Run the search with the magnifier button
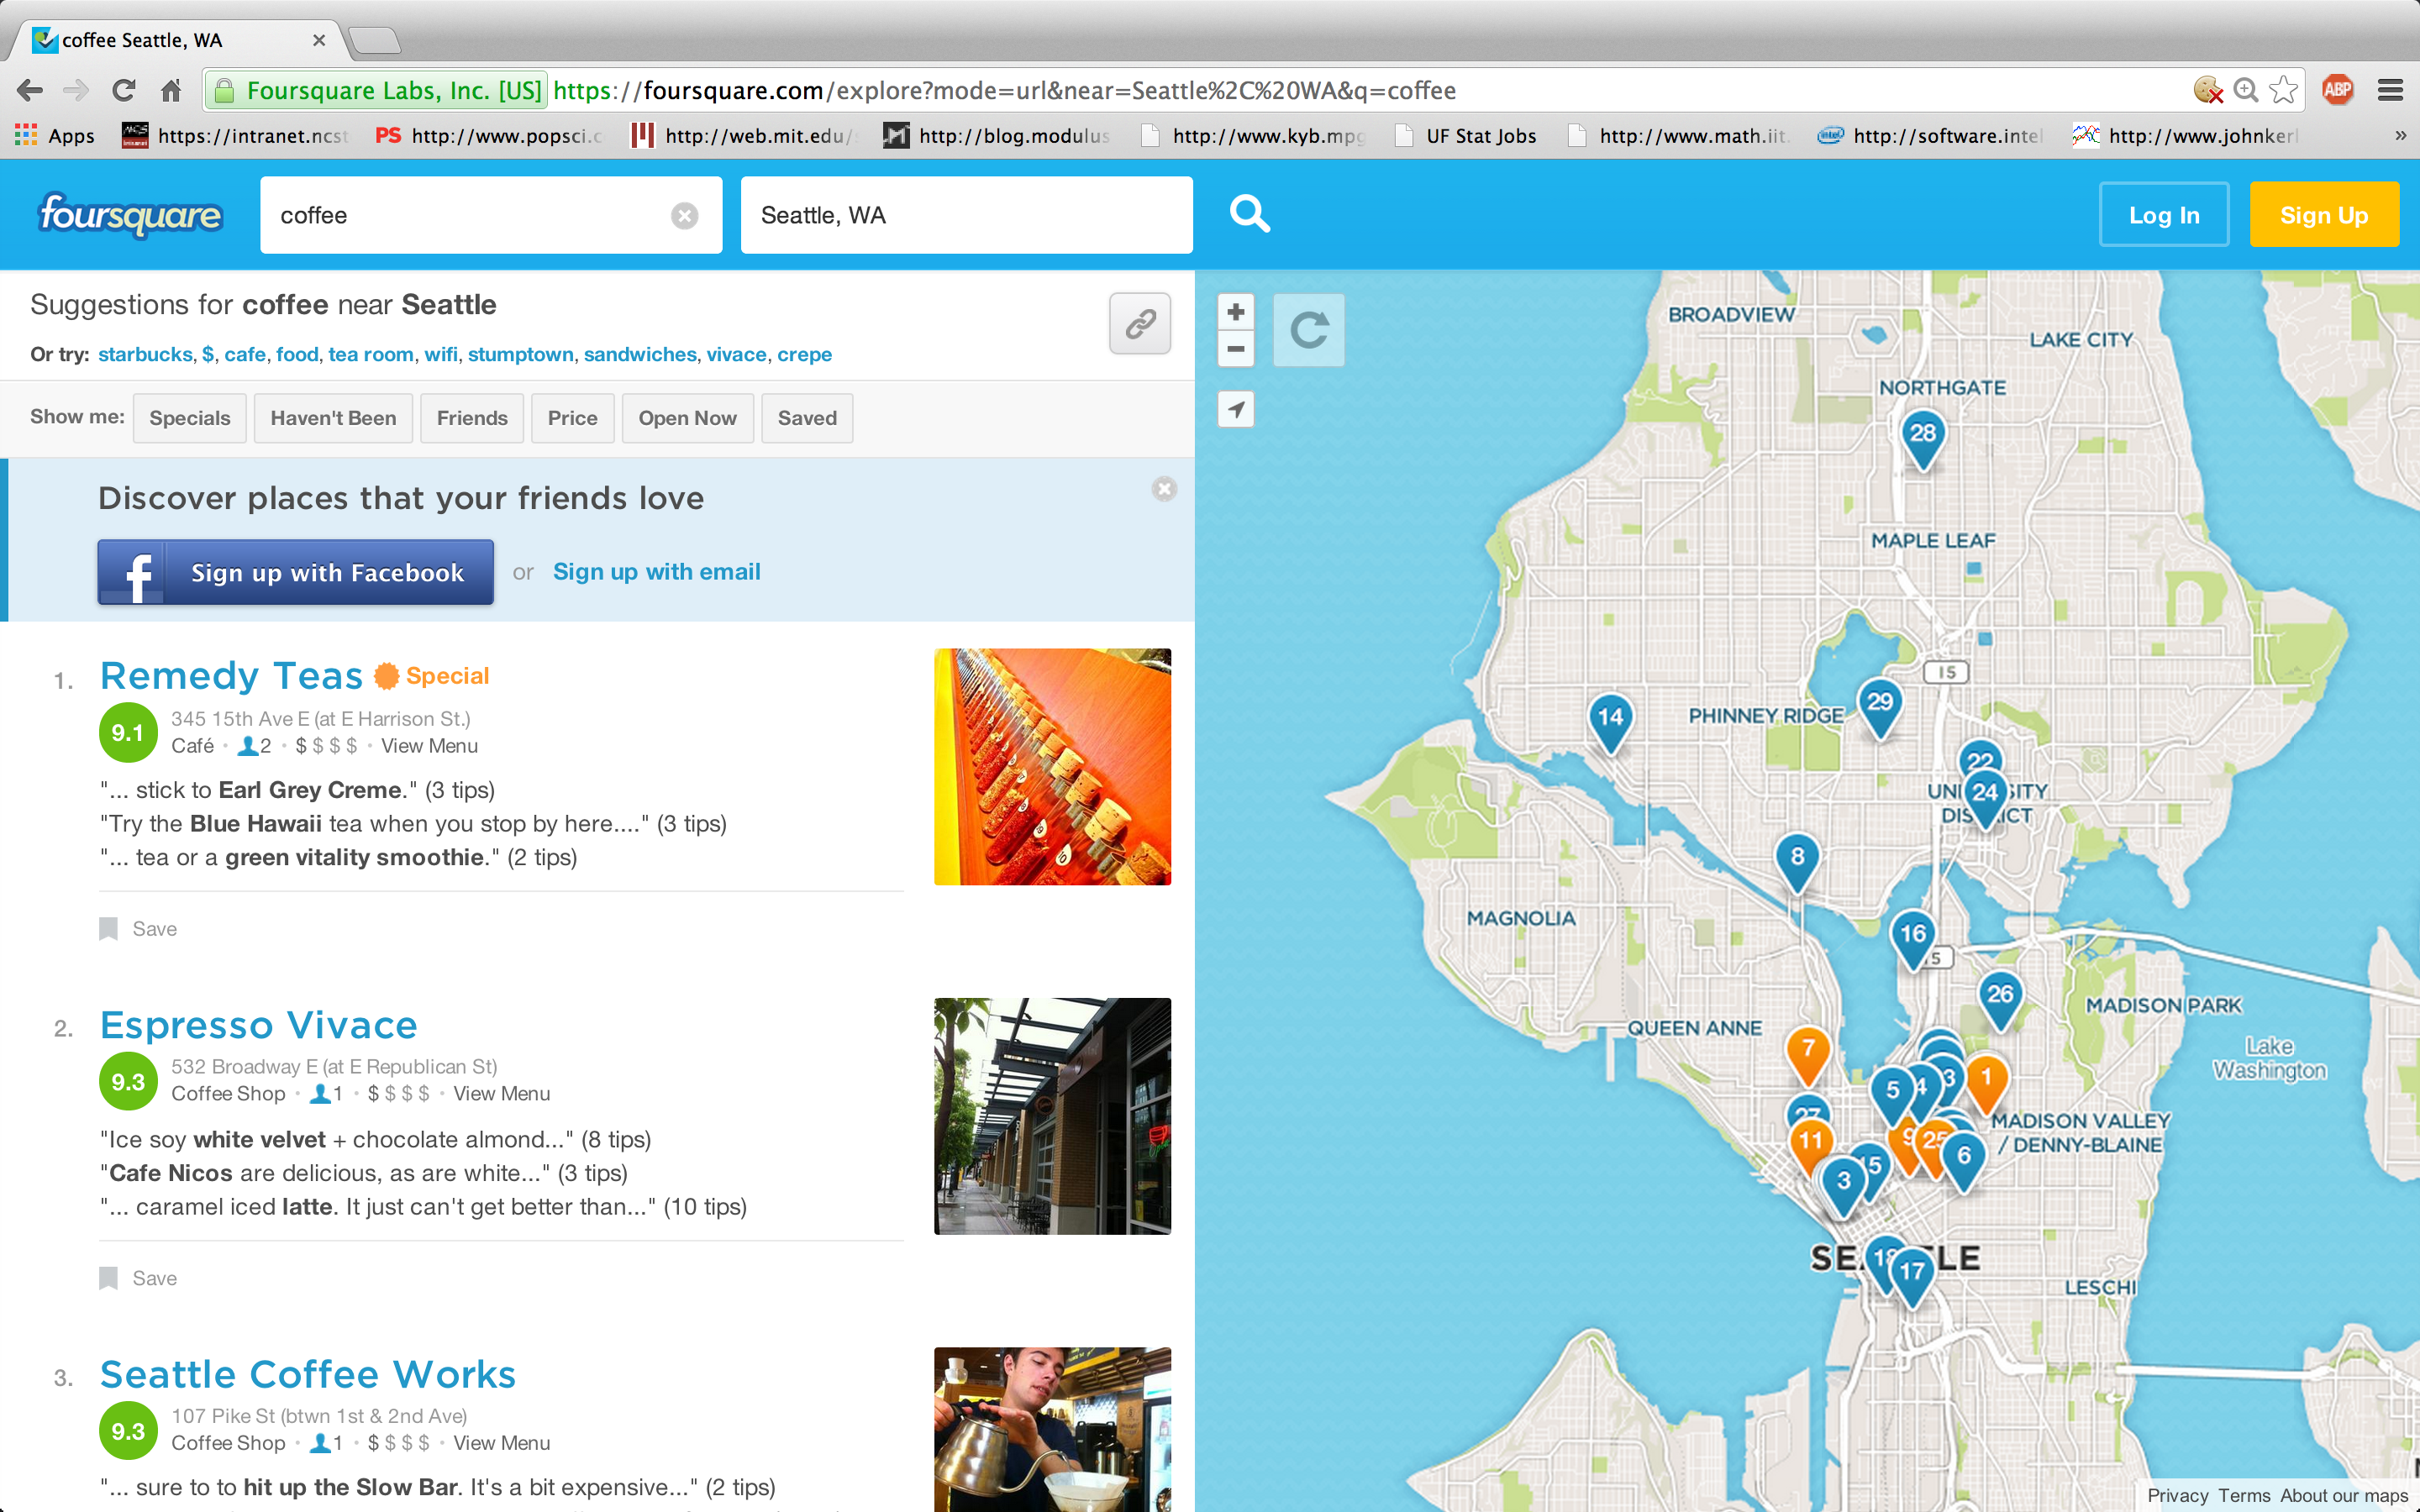 click(x=1249, y=214)
